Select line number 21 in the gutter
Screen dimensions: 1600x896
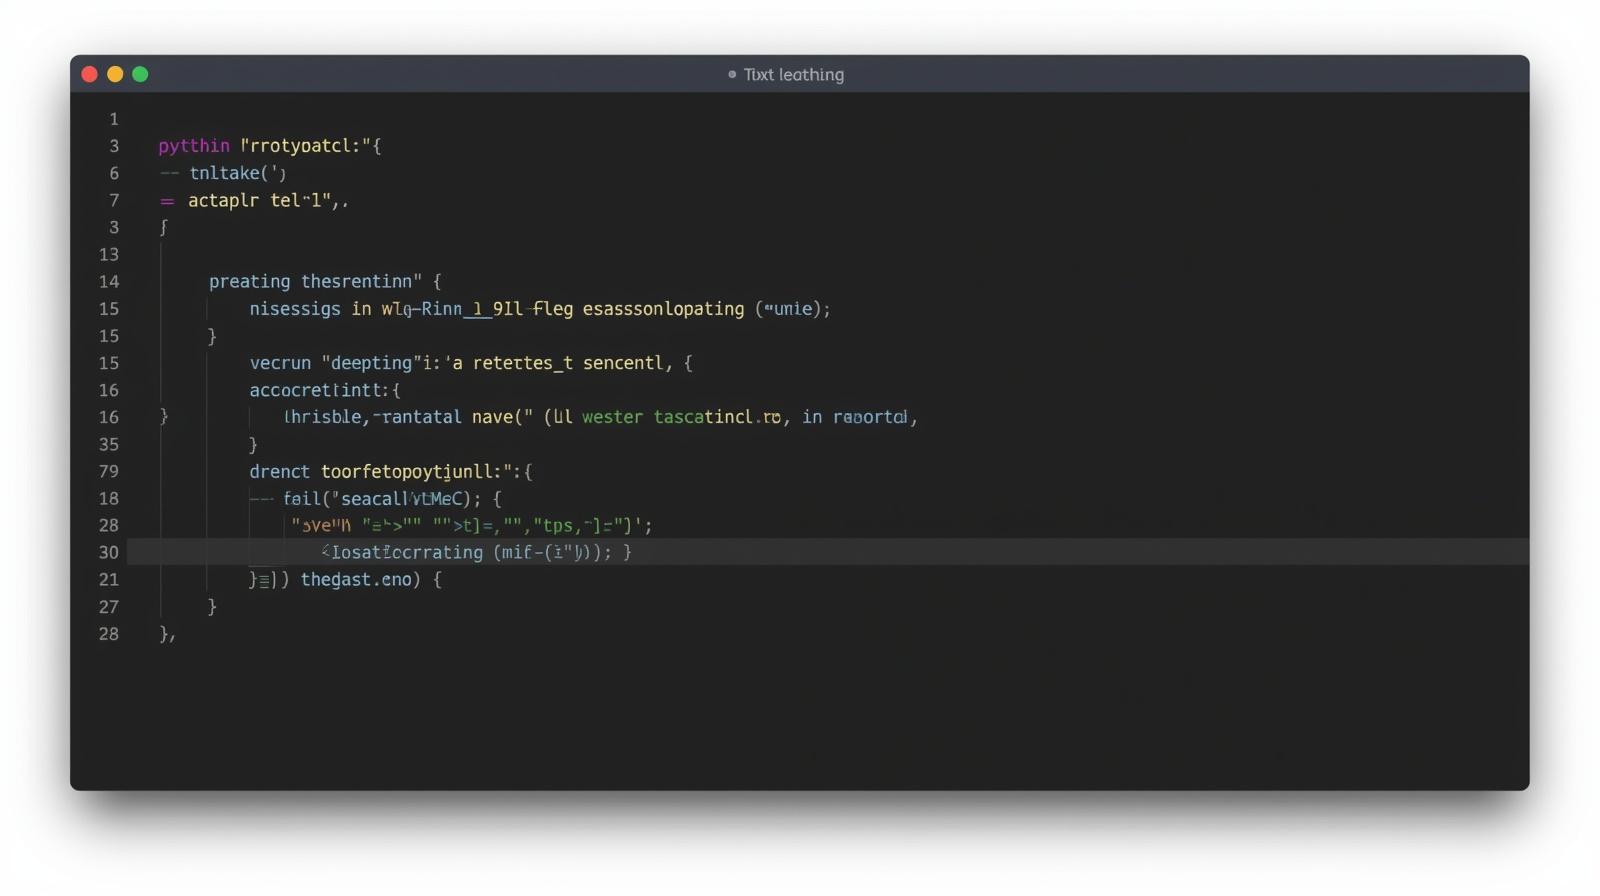click(109, 579)
